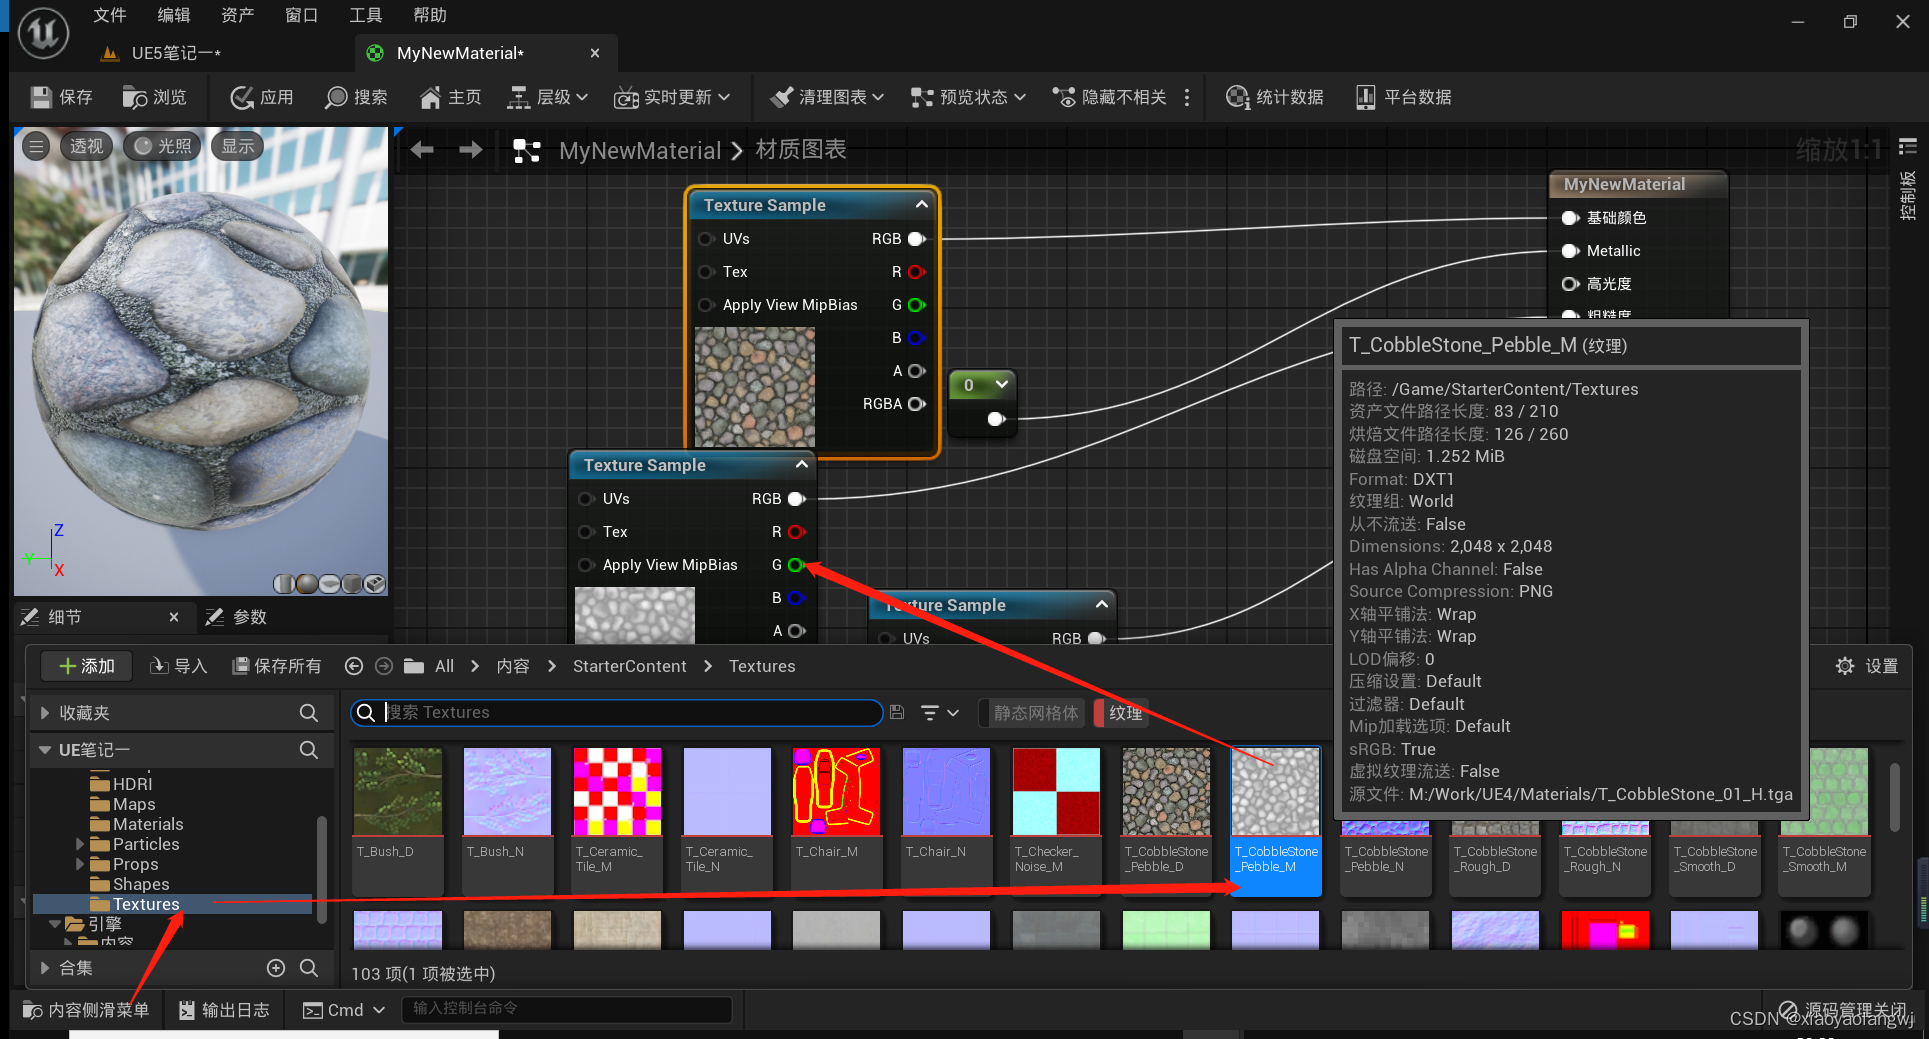Save the current search as a filter collection
The image size is (1929, 1039).
tap(897, 712)
